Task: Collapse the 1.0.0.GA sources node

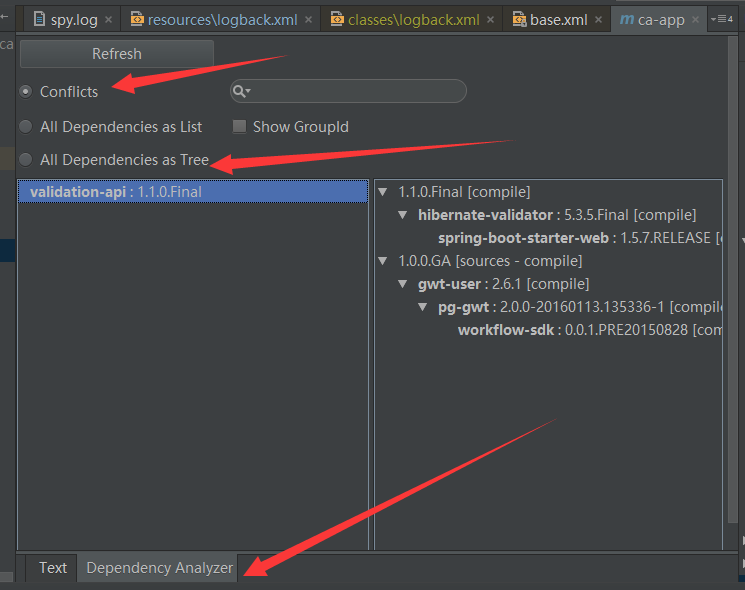Action: (384, 261)
